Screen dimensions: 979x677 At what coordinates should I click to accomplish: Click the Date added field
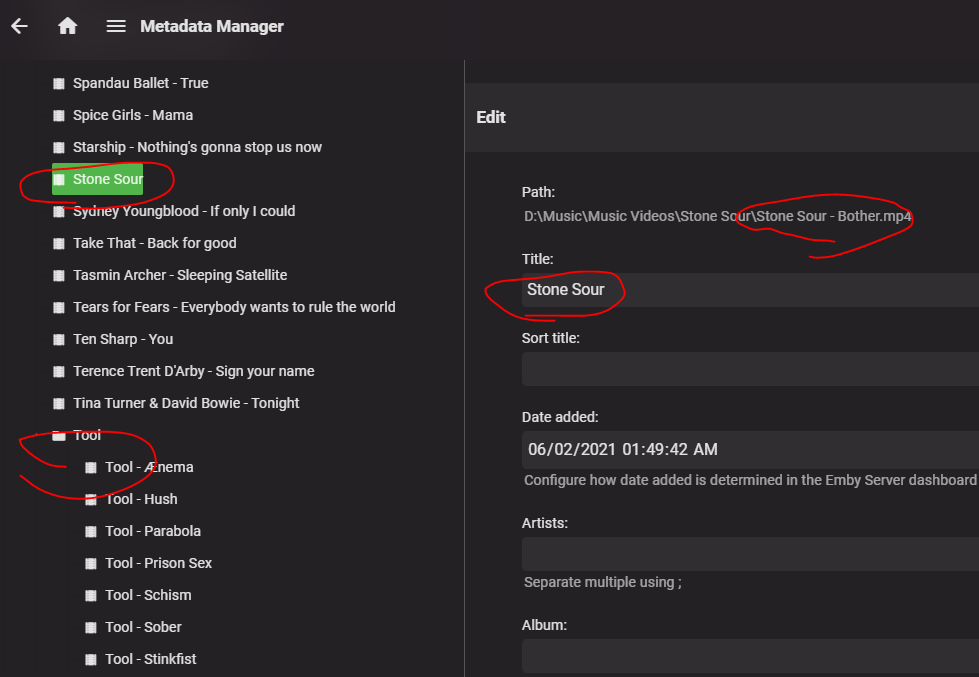(x=750, y=449)
